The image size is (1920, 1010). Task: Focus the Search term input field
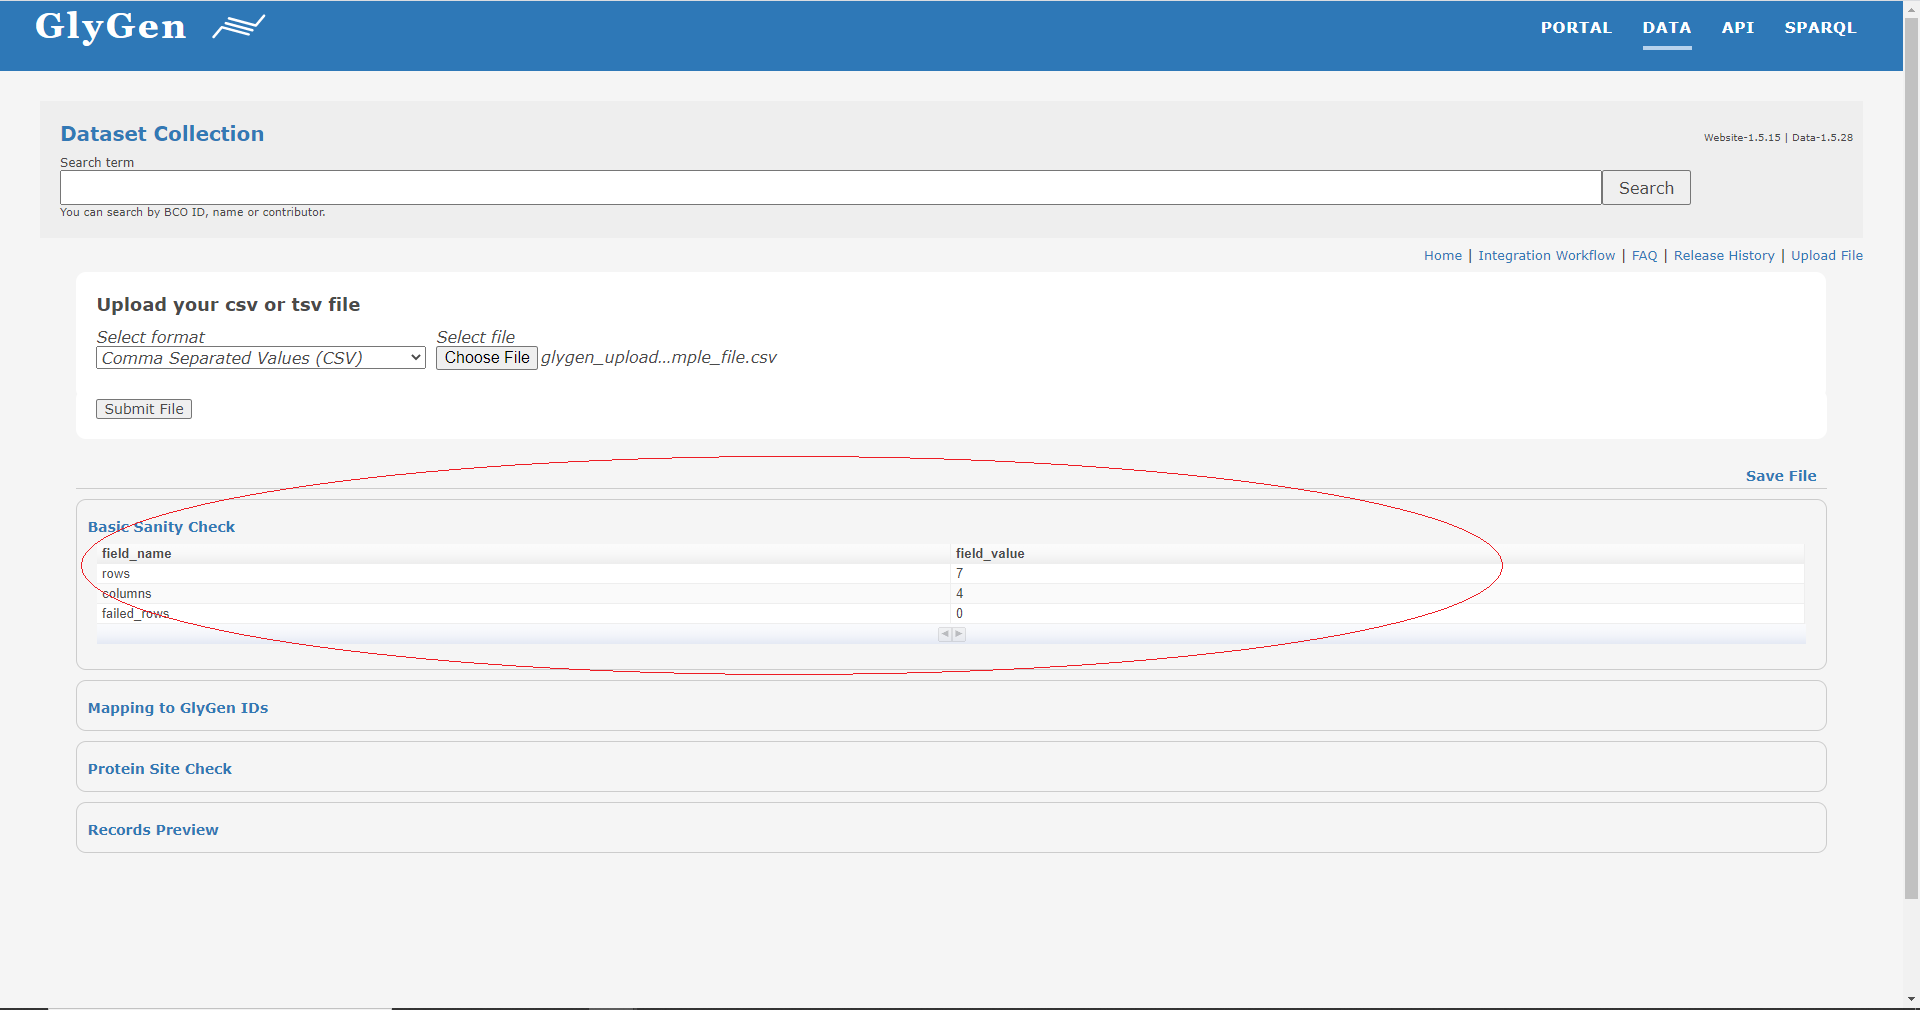click(x=830, y=188)
